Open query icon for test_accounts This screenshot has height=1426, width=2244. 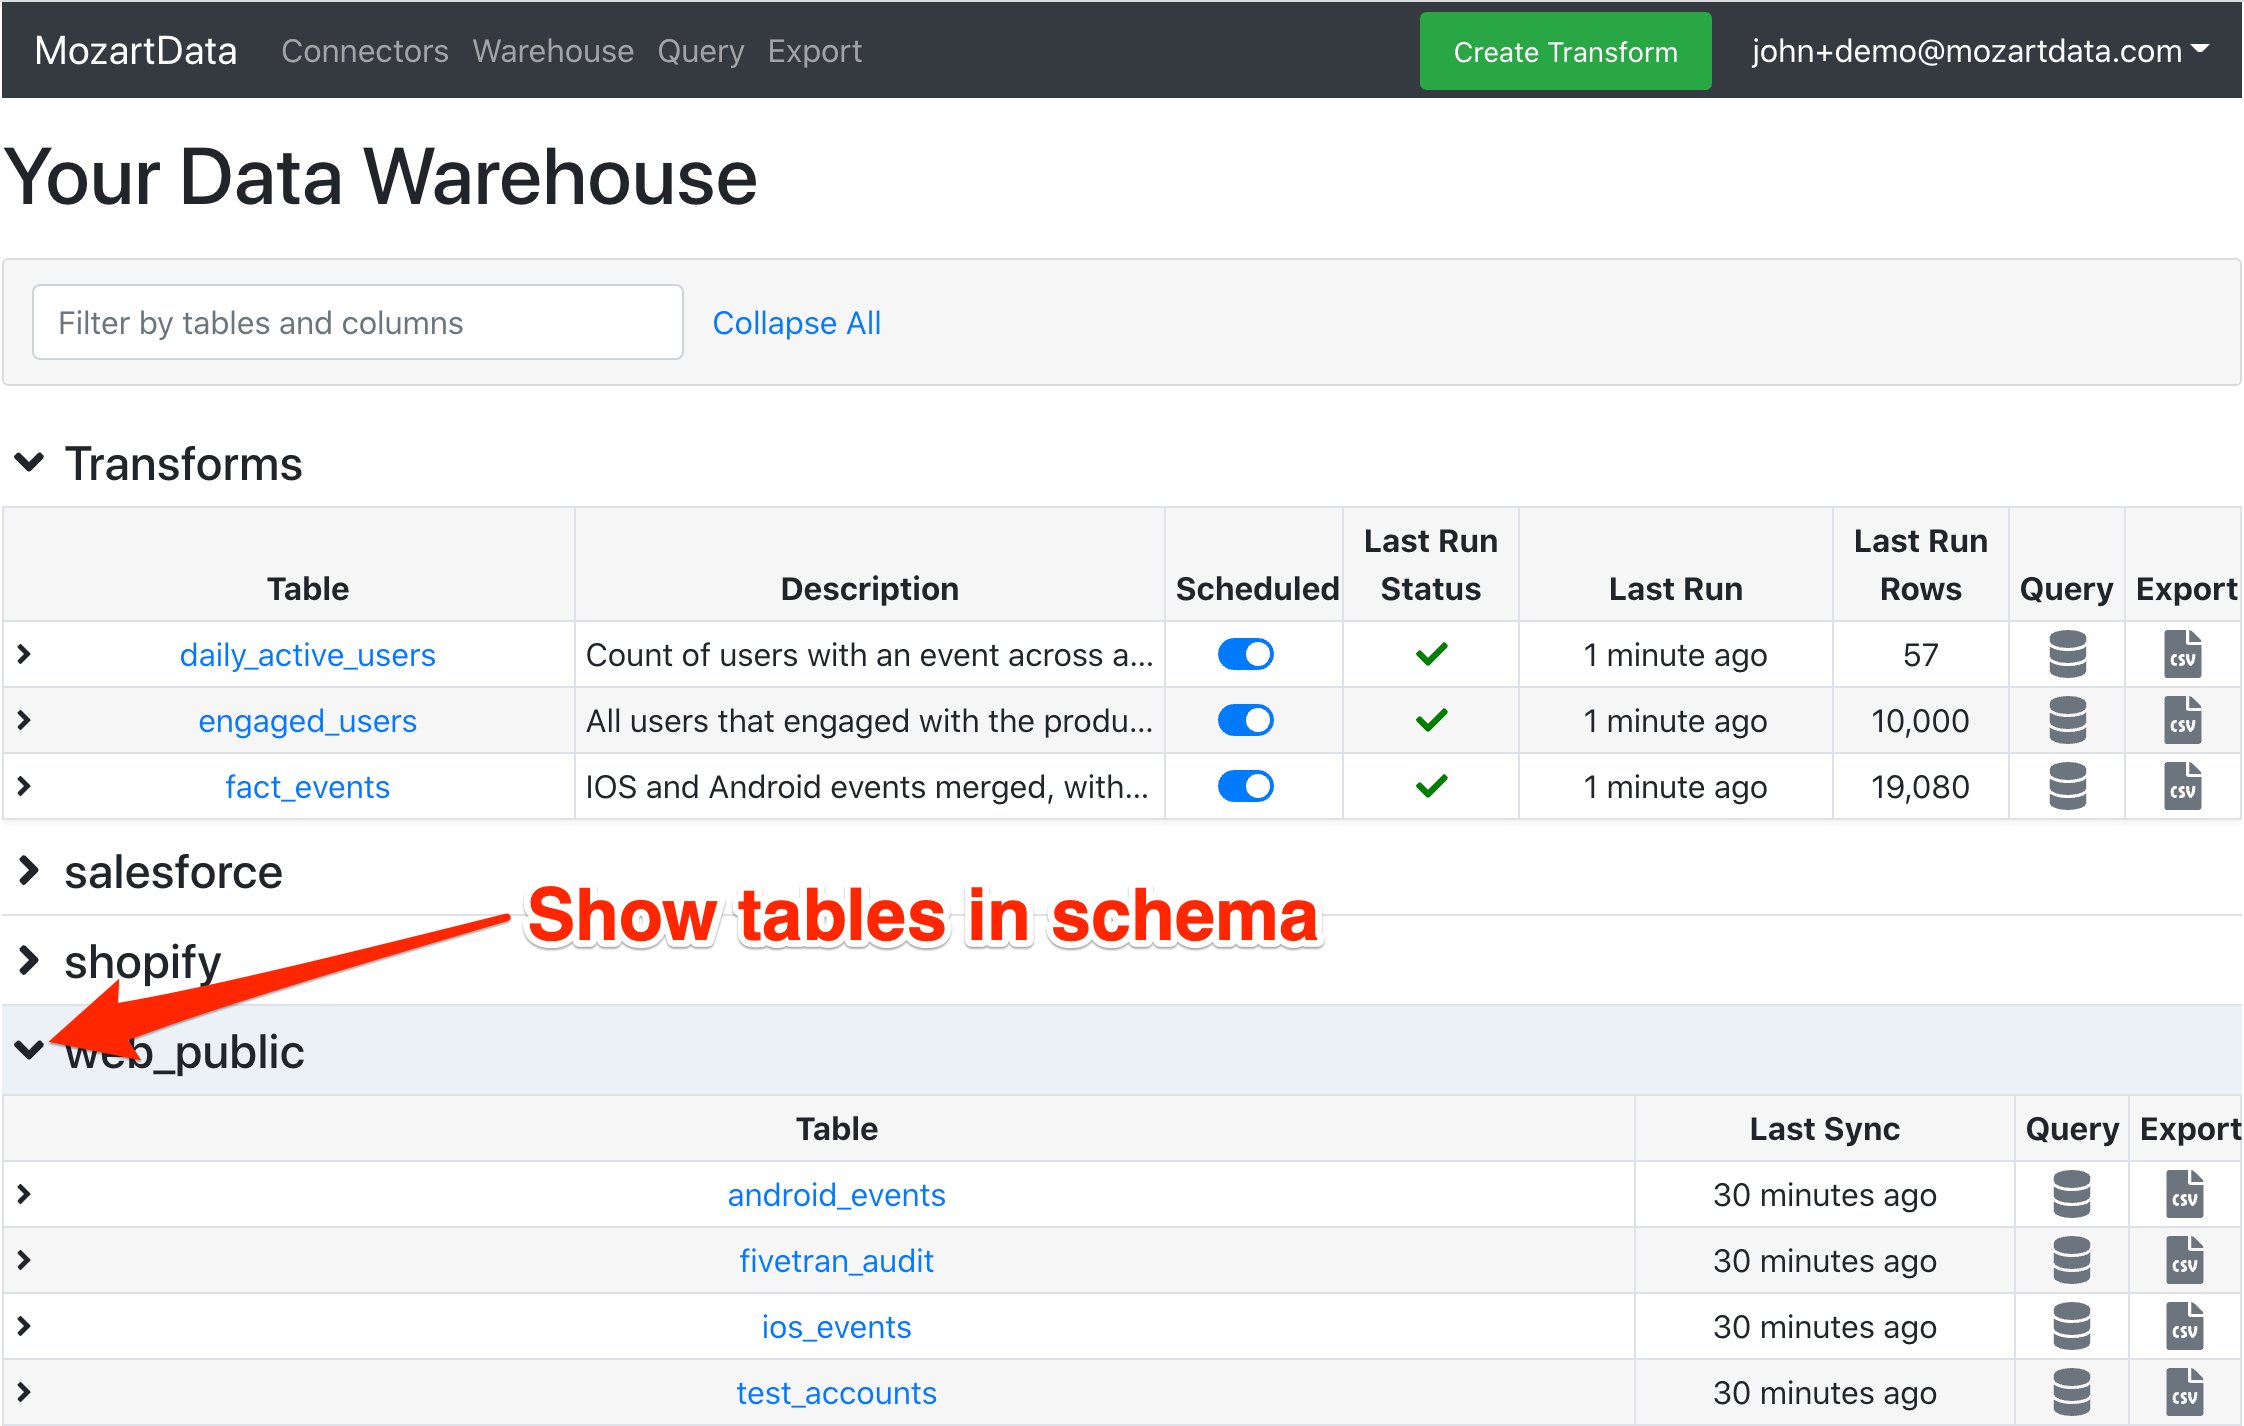click(2071, 1393)
